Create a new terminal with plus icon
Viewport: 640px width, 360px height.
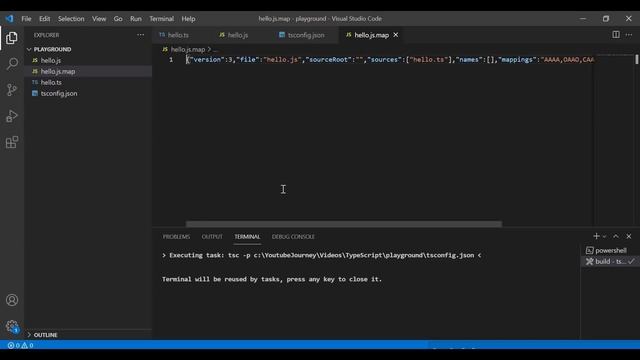pyautogui.click(x=596, y=236)
